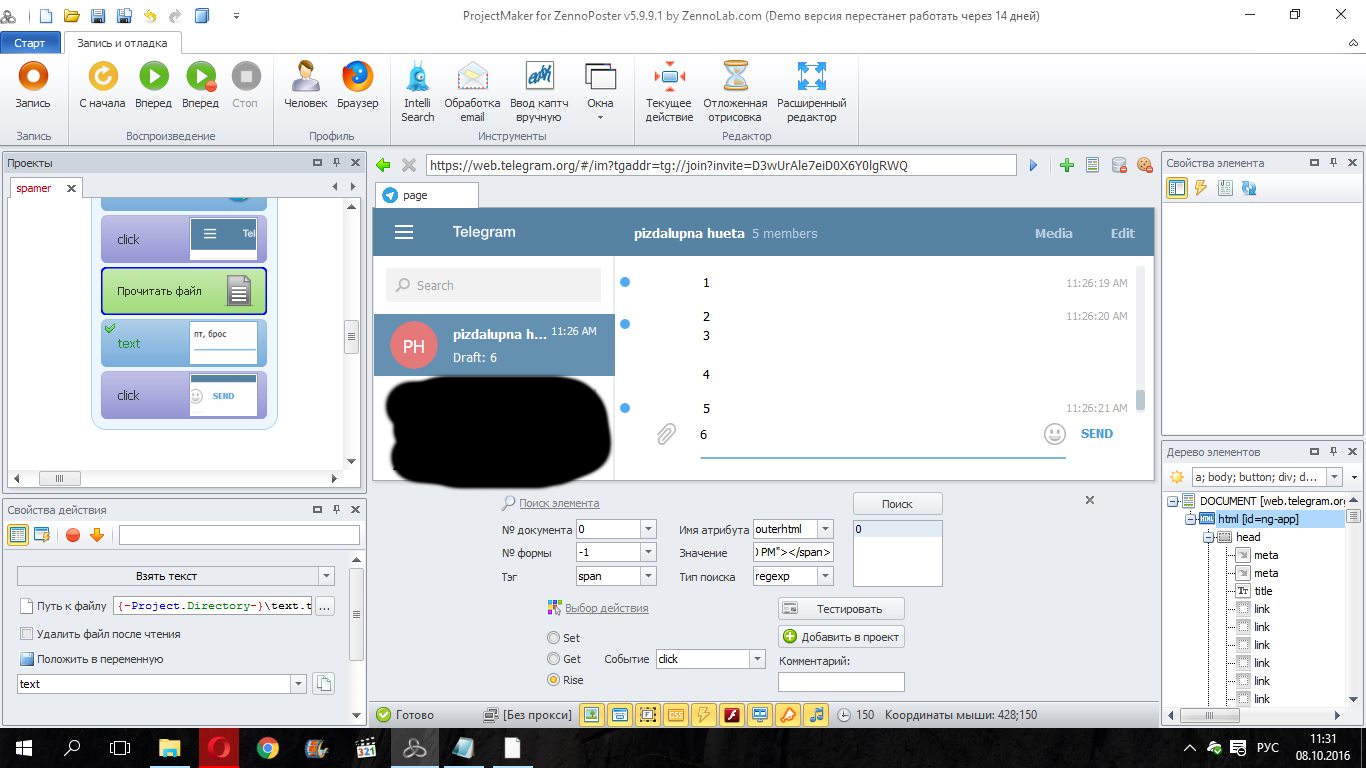This screenshot has height=768, width=1366.
Task: Toggle Отложенная отрисовка mode
Action: pos(735,92)
